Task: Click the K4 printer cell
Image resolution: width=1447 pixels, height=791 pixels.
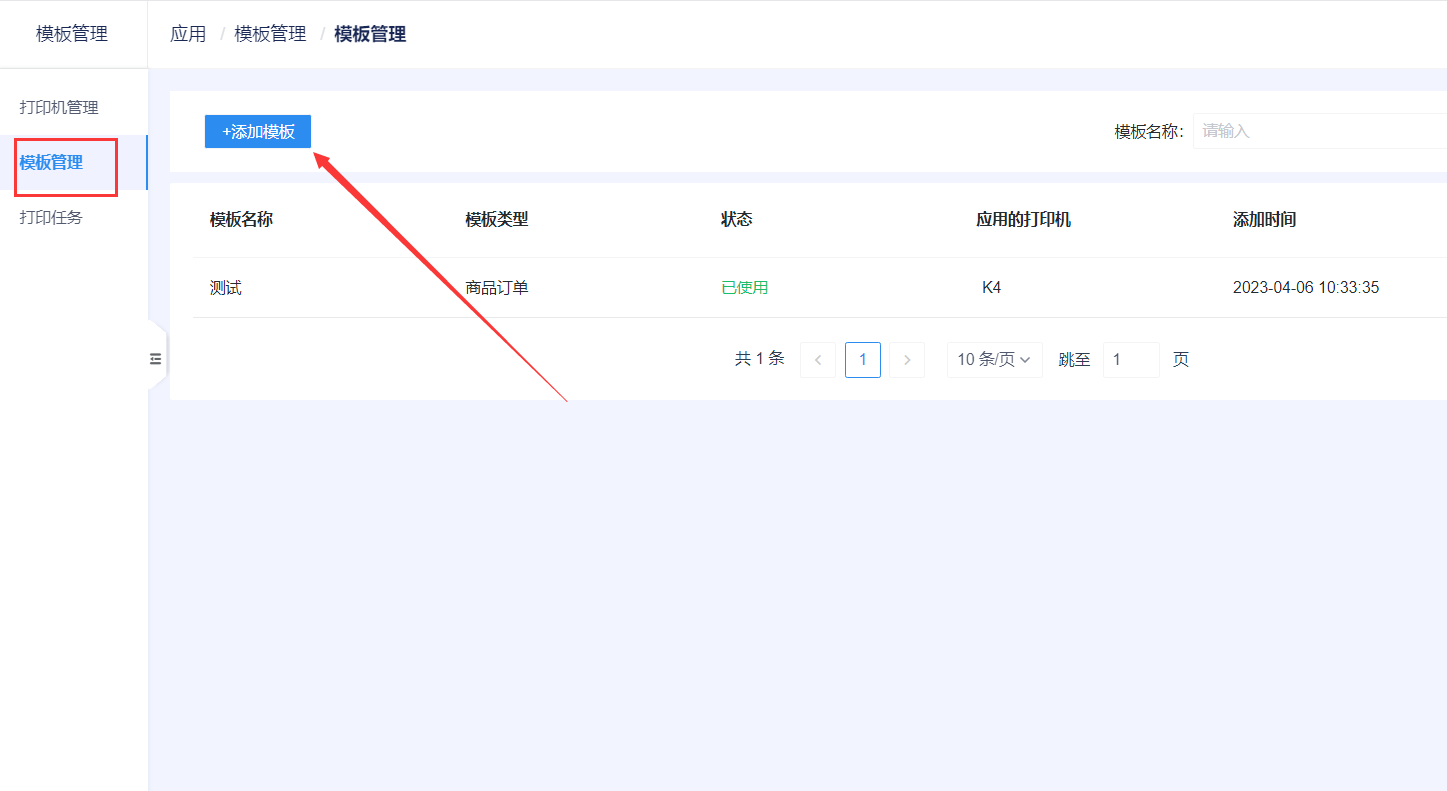Action: point(991,288)
